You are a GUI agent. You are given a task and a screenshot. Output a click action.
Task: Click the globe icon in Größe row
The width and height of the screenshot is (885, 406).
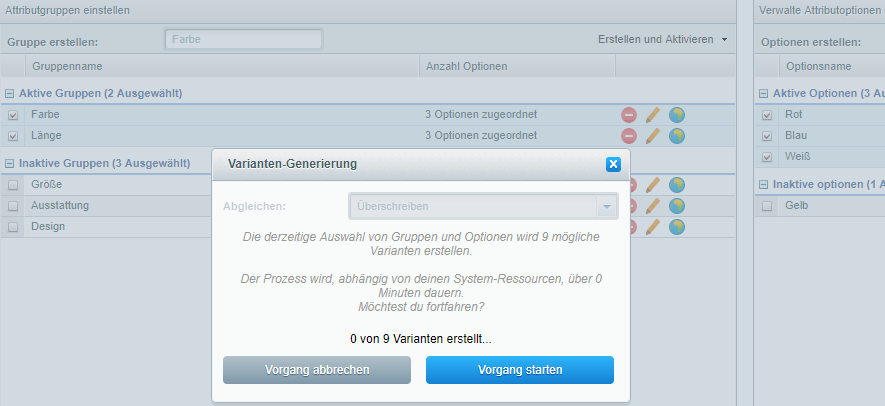tap(677, 185)
